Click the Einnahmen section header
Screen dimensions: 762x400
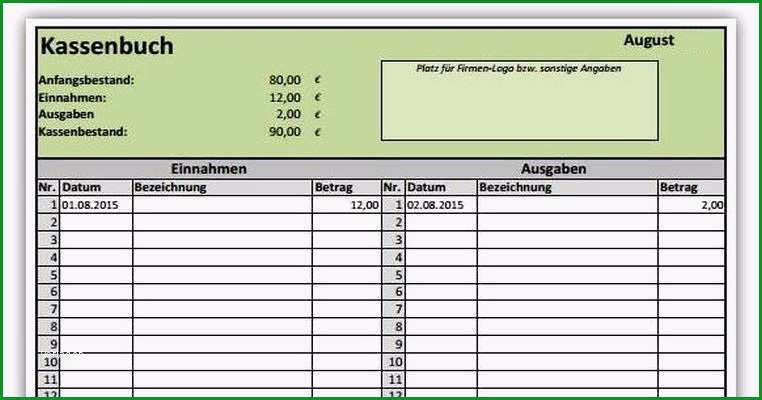(209, 169)
